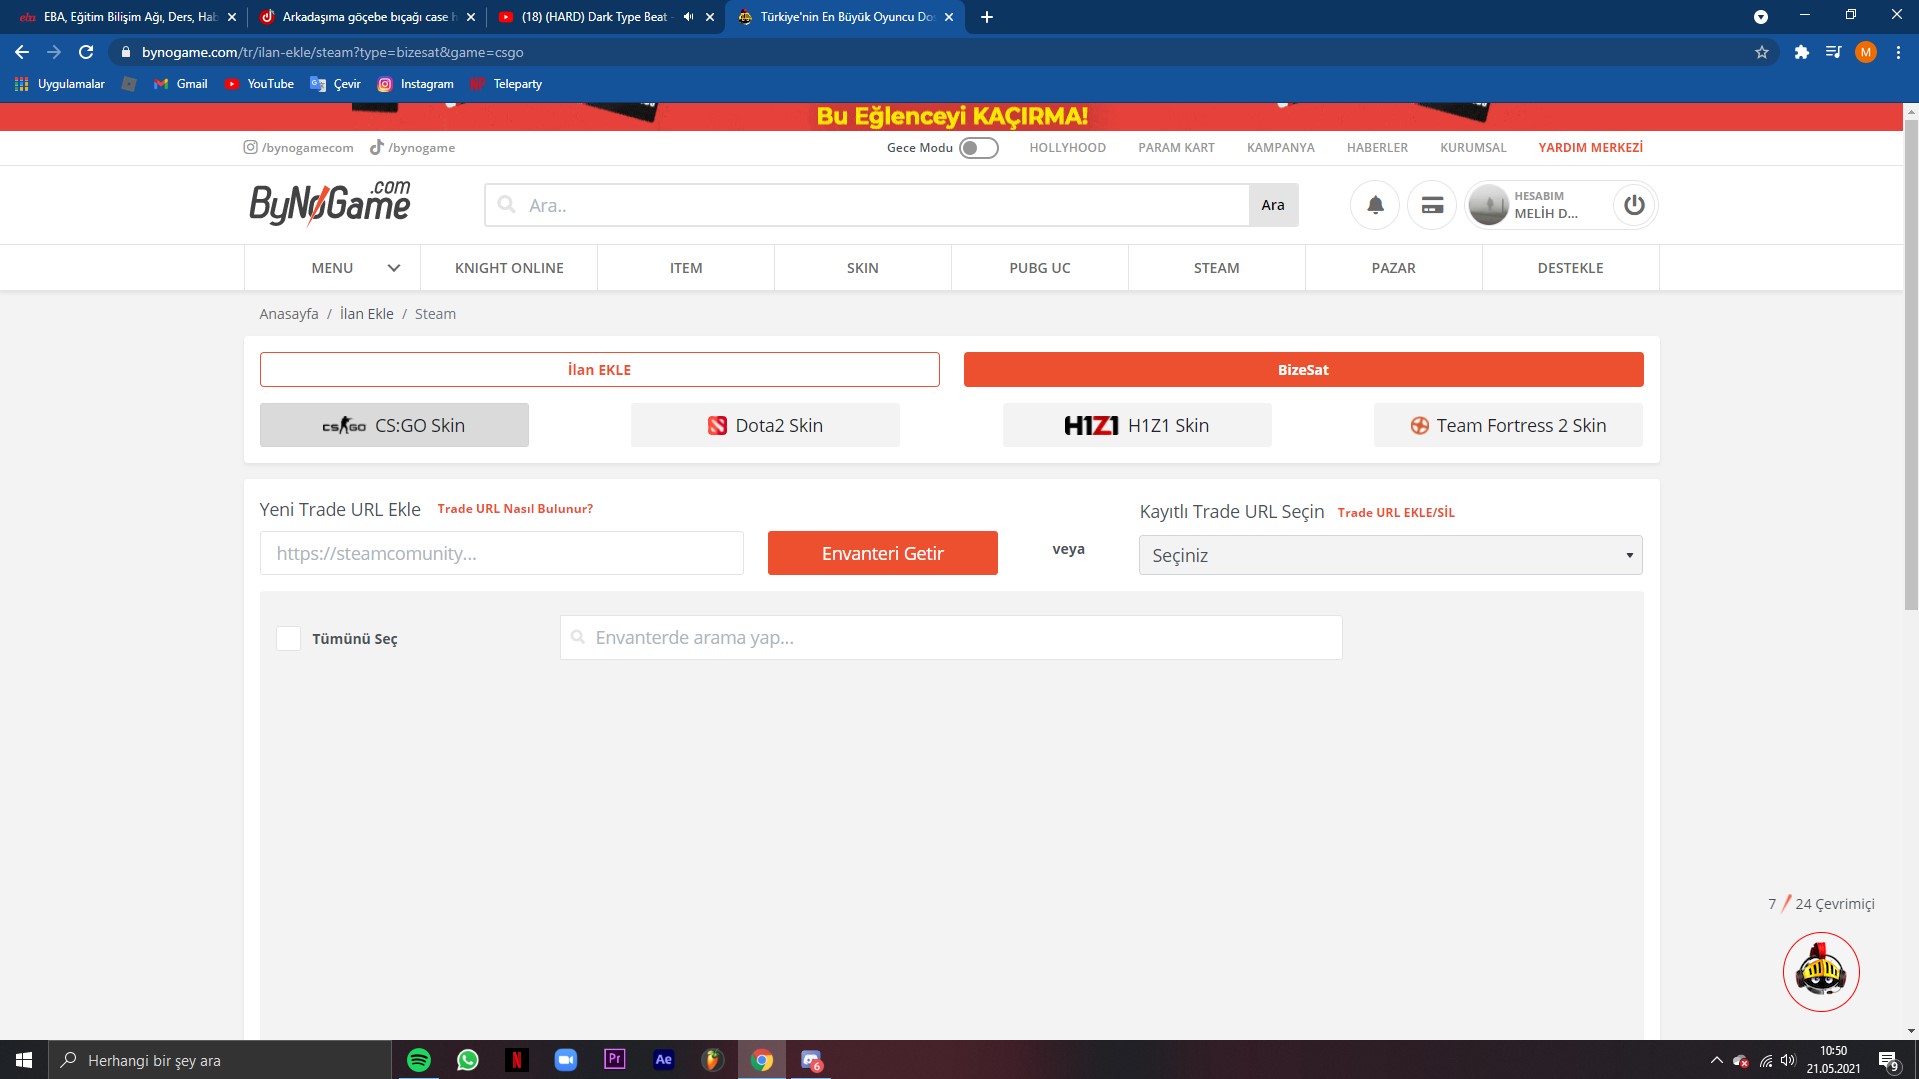The image size is (1919, 1079).
Task: Select CS:GO Skin game
Action: 394,425
